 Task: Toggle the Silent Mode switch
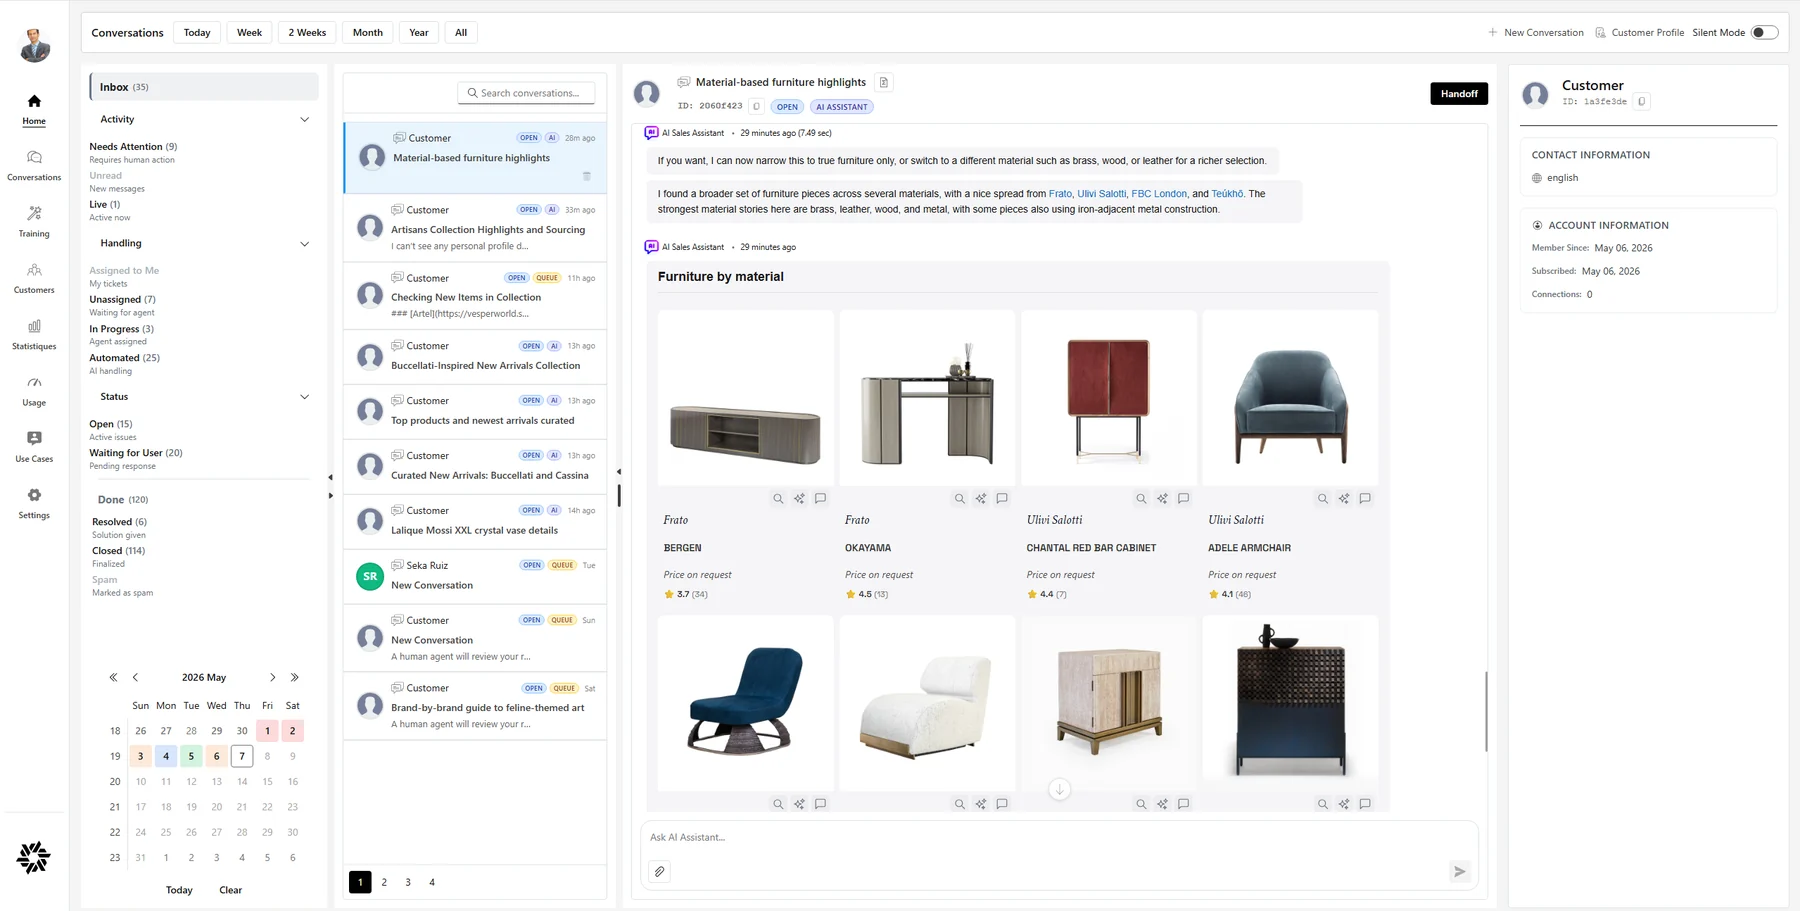pos(1764,32)
